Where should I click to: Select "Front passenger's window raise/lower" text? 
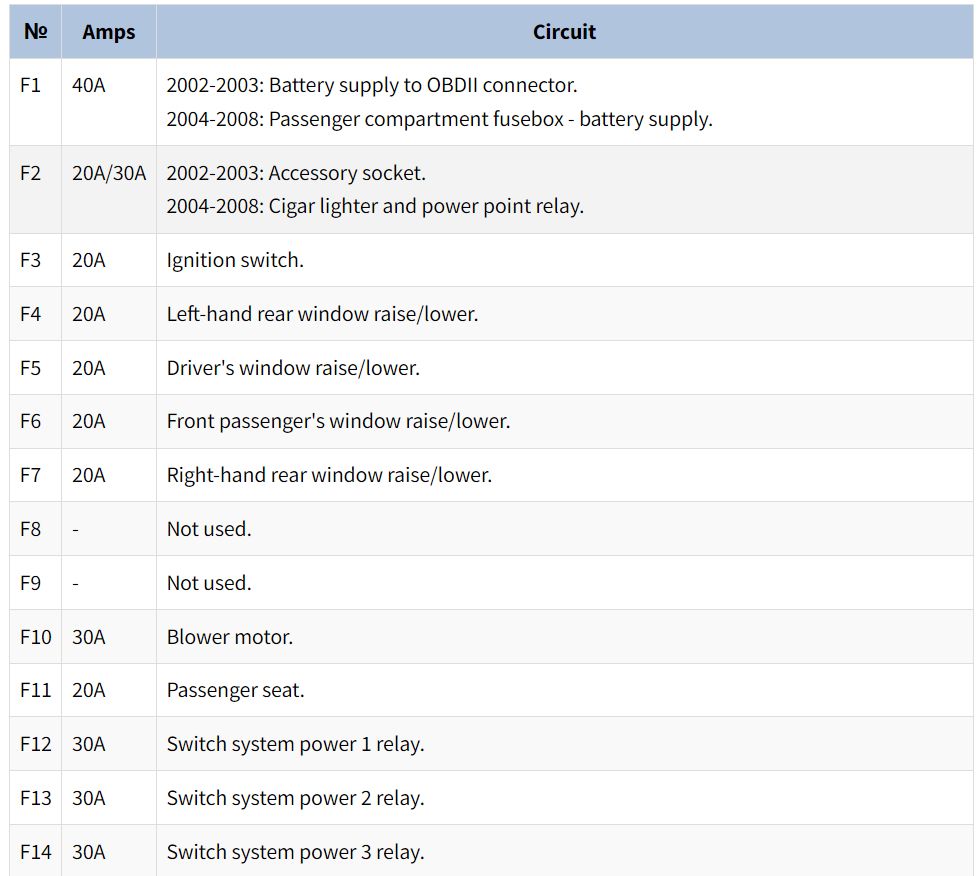pyautogui.click(x=338, y=422)
